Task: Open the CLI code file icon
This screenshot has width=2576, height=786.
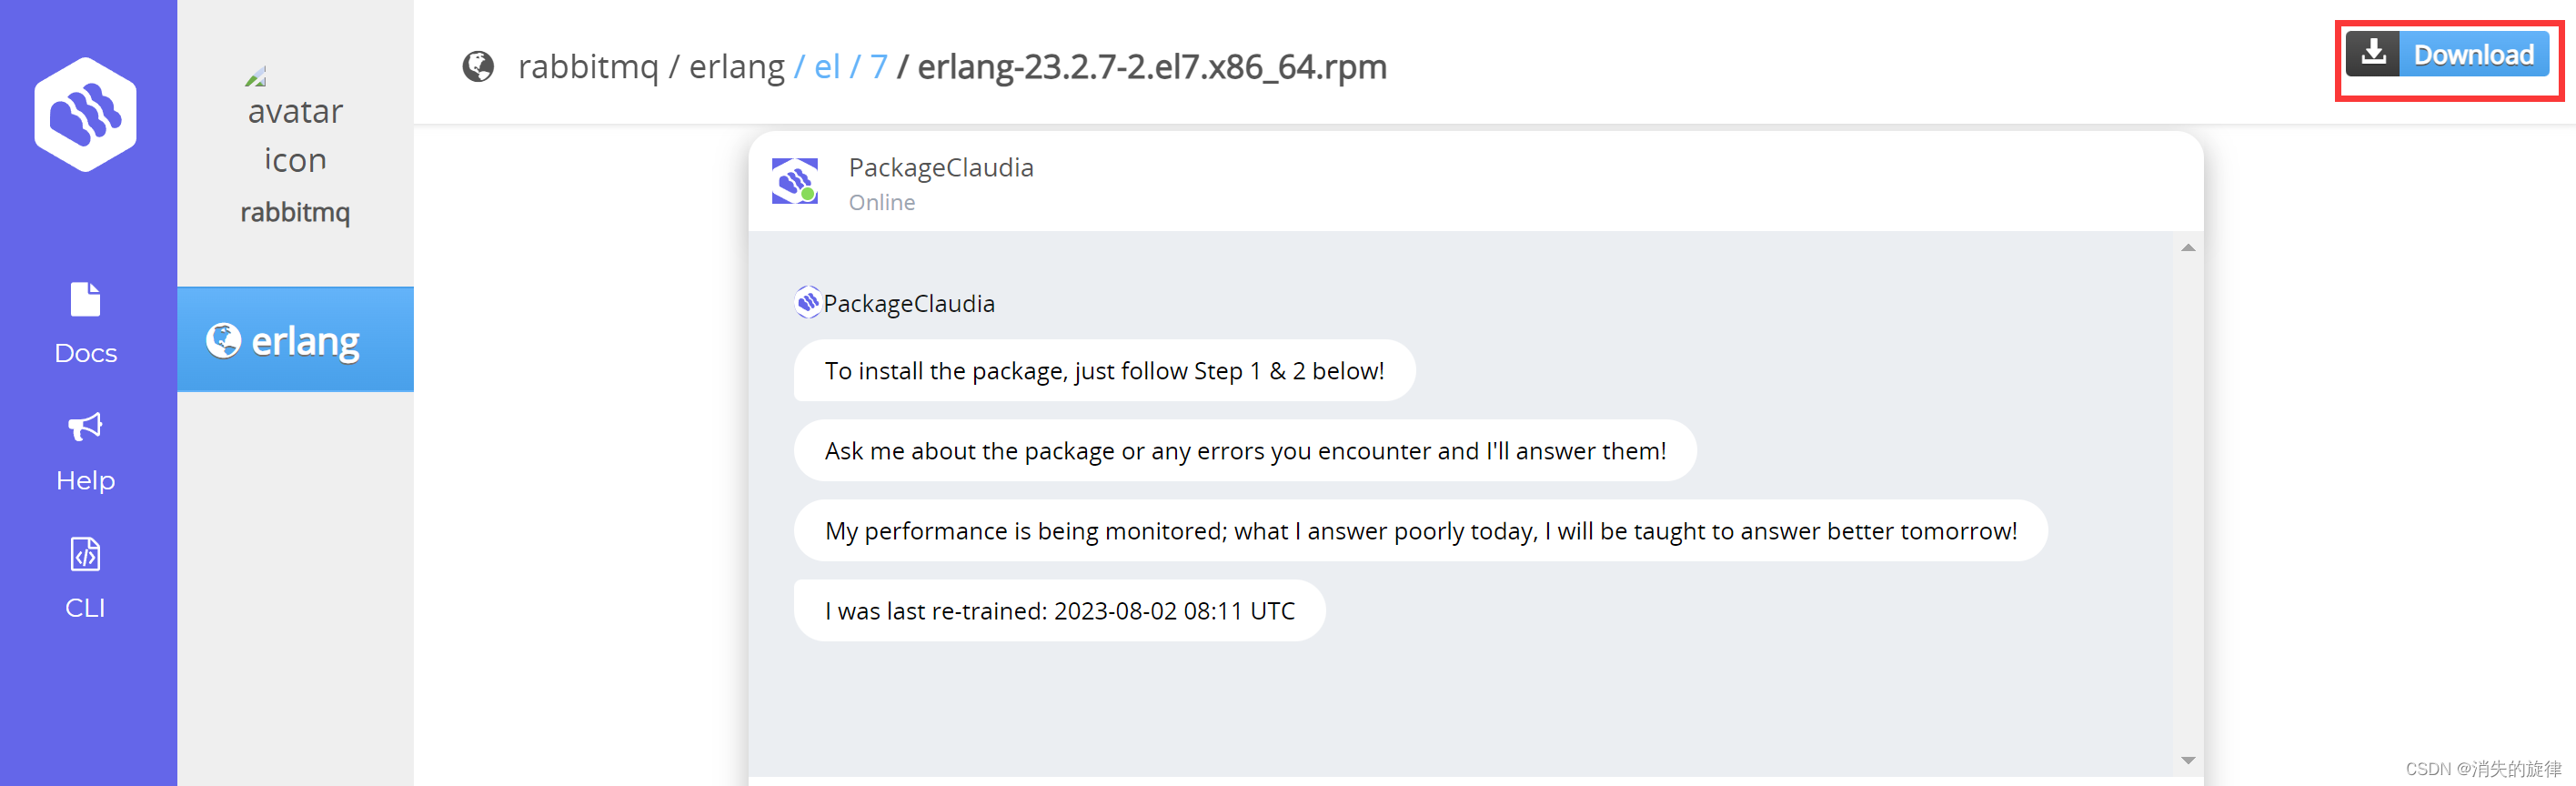Action: (86, 553)
